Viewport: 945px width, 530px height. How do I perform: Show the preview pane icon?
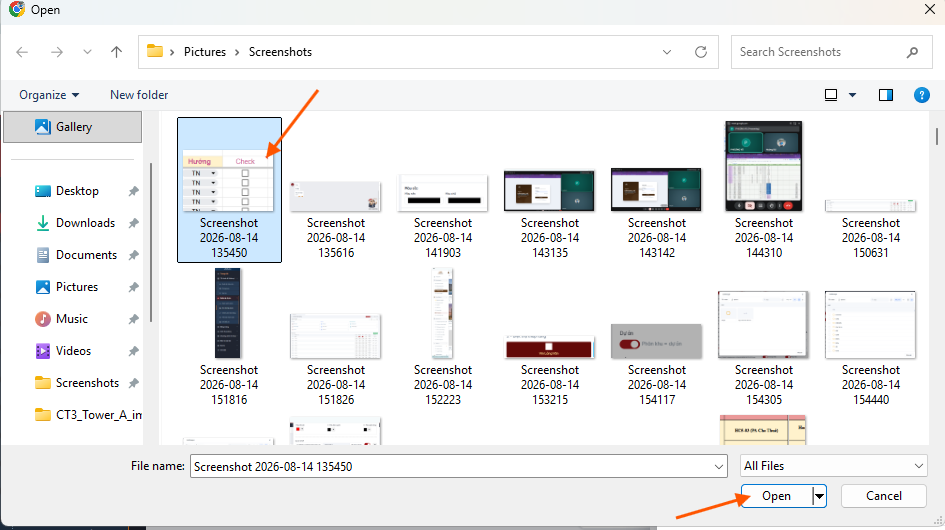pos(885,95)
